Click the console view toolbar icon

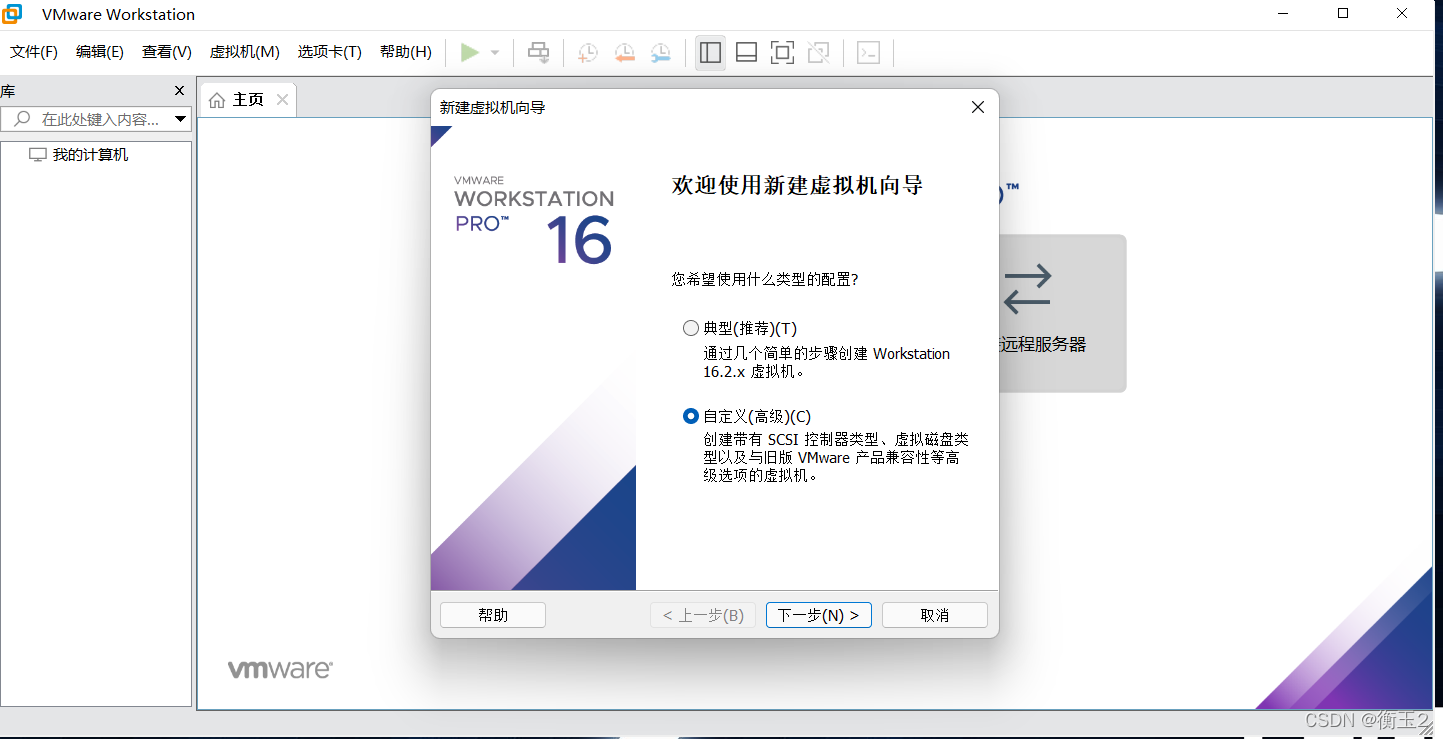click(x=868, y=53)
